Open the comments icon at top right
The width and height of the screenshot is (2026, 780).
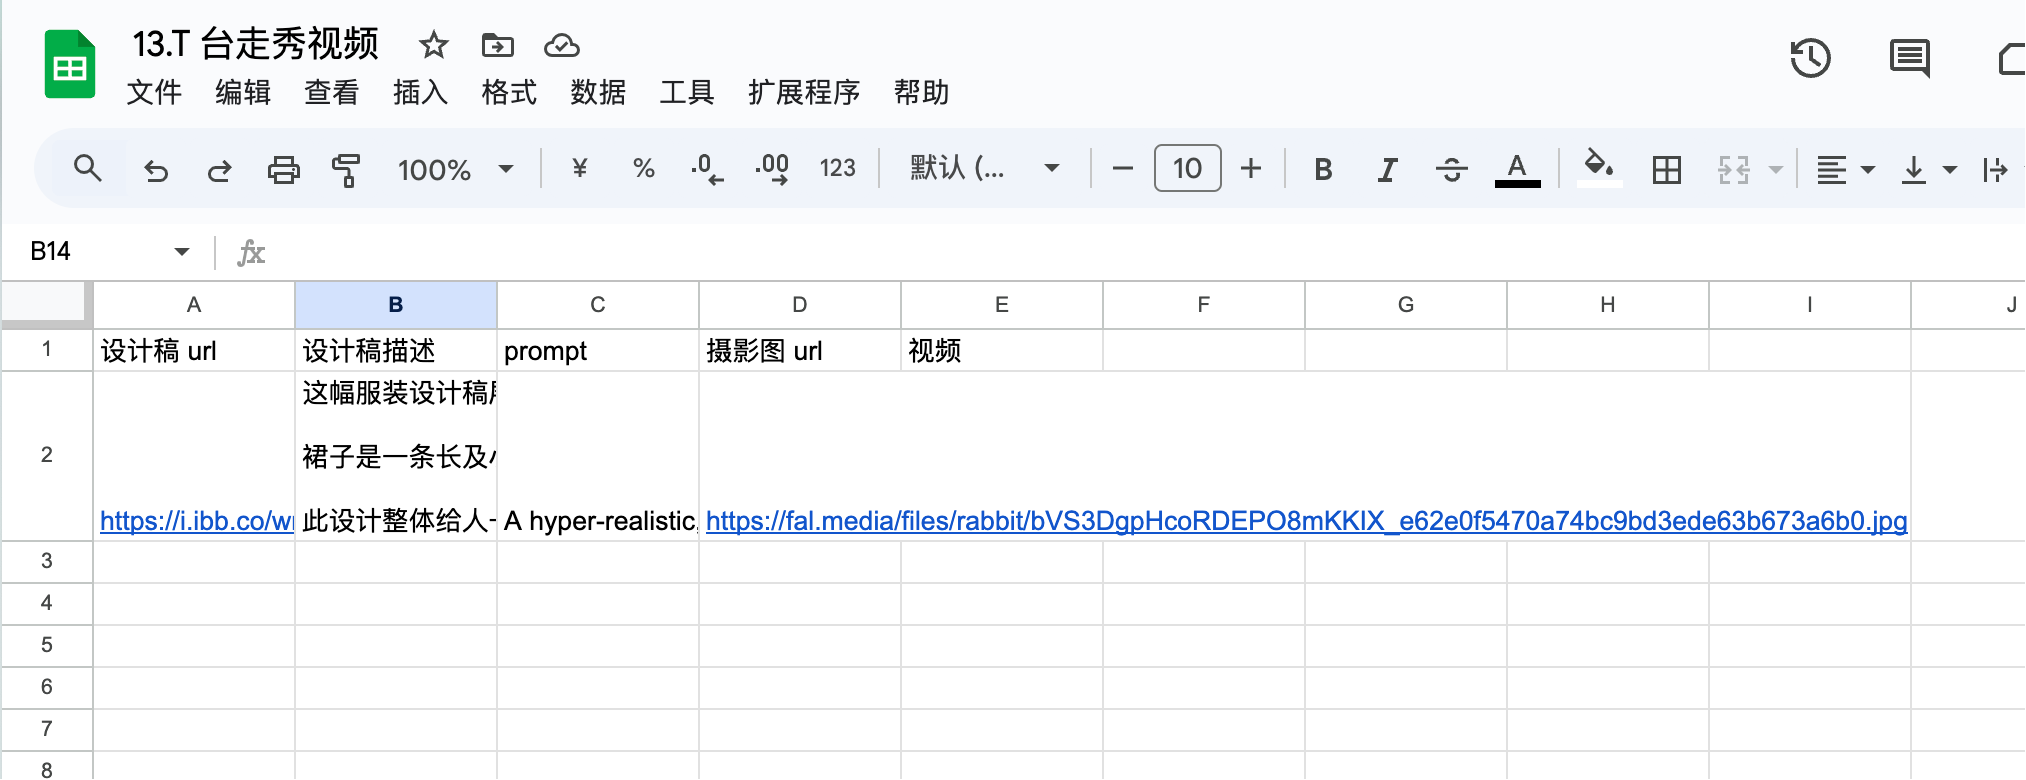coord(1909,58)
